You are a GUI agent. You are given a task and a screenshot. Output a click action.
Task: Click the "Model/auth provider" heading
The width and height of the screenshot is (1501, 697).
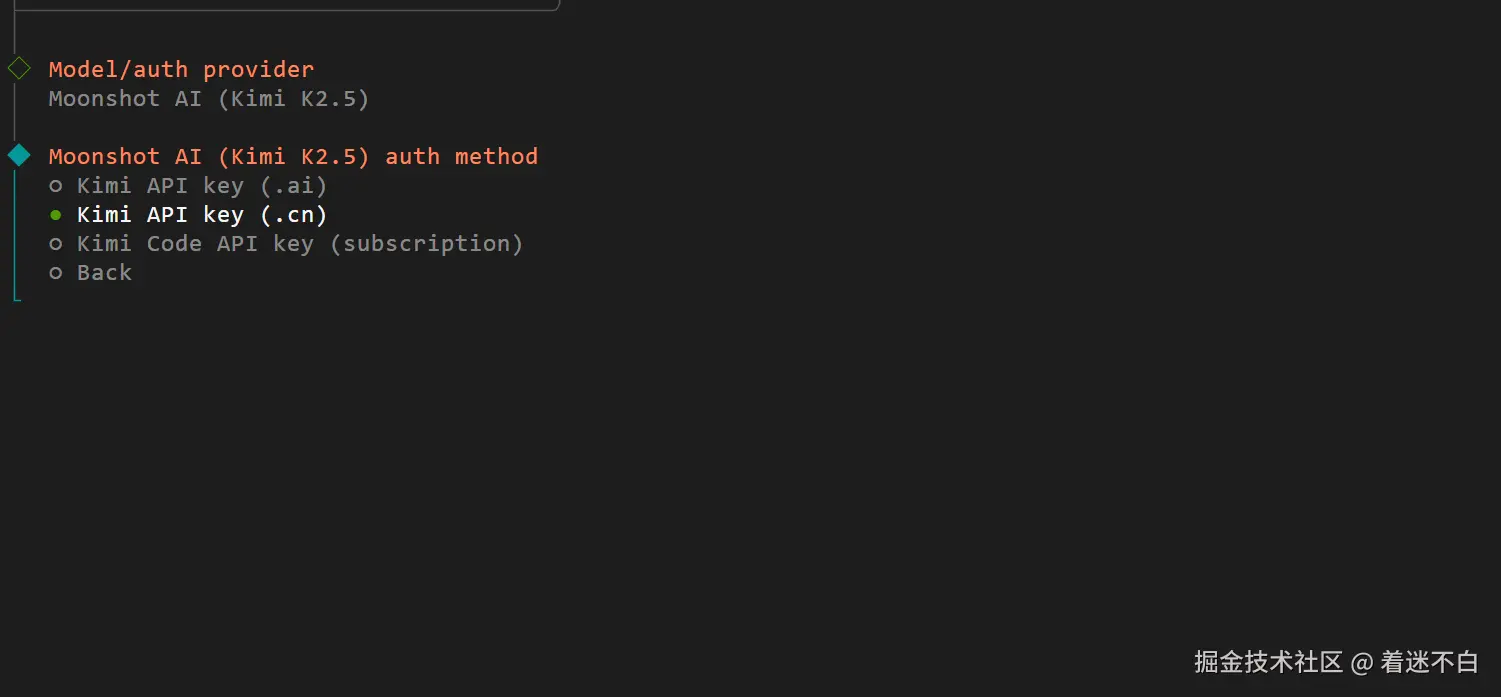point(181,69)
